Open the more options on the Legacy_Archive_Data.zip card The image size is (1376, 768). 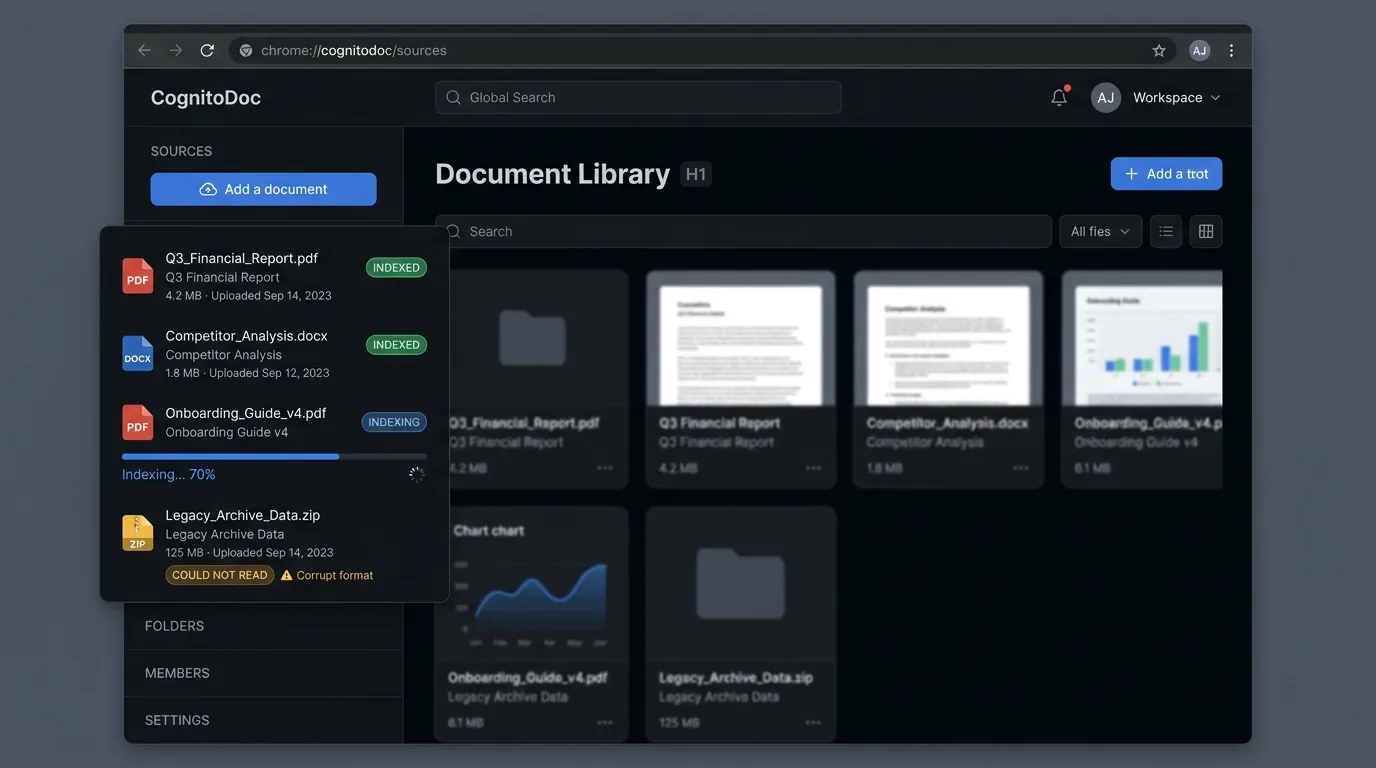click(813, 722)
